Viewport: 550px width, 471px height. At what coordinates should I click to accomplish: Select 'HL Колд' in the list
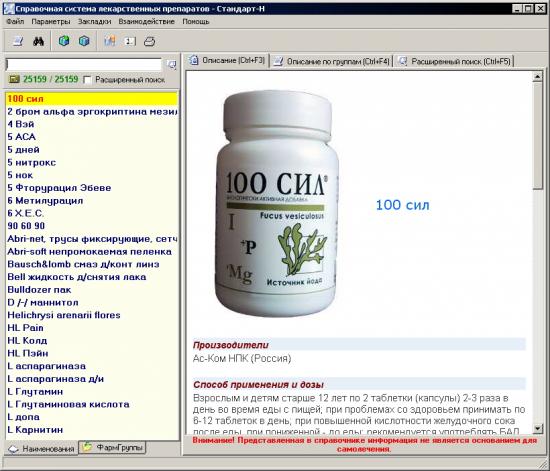[x=92, y=341]
